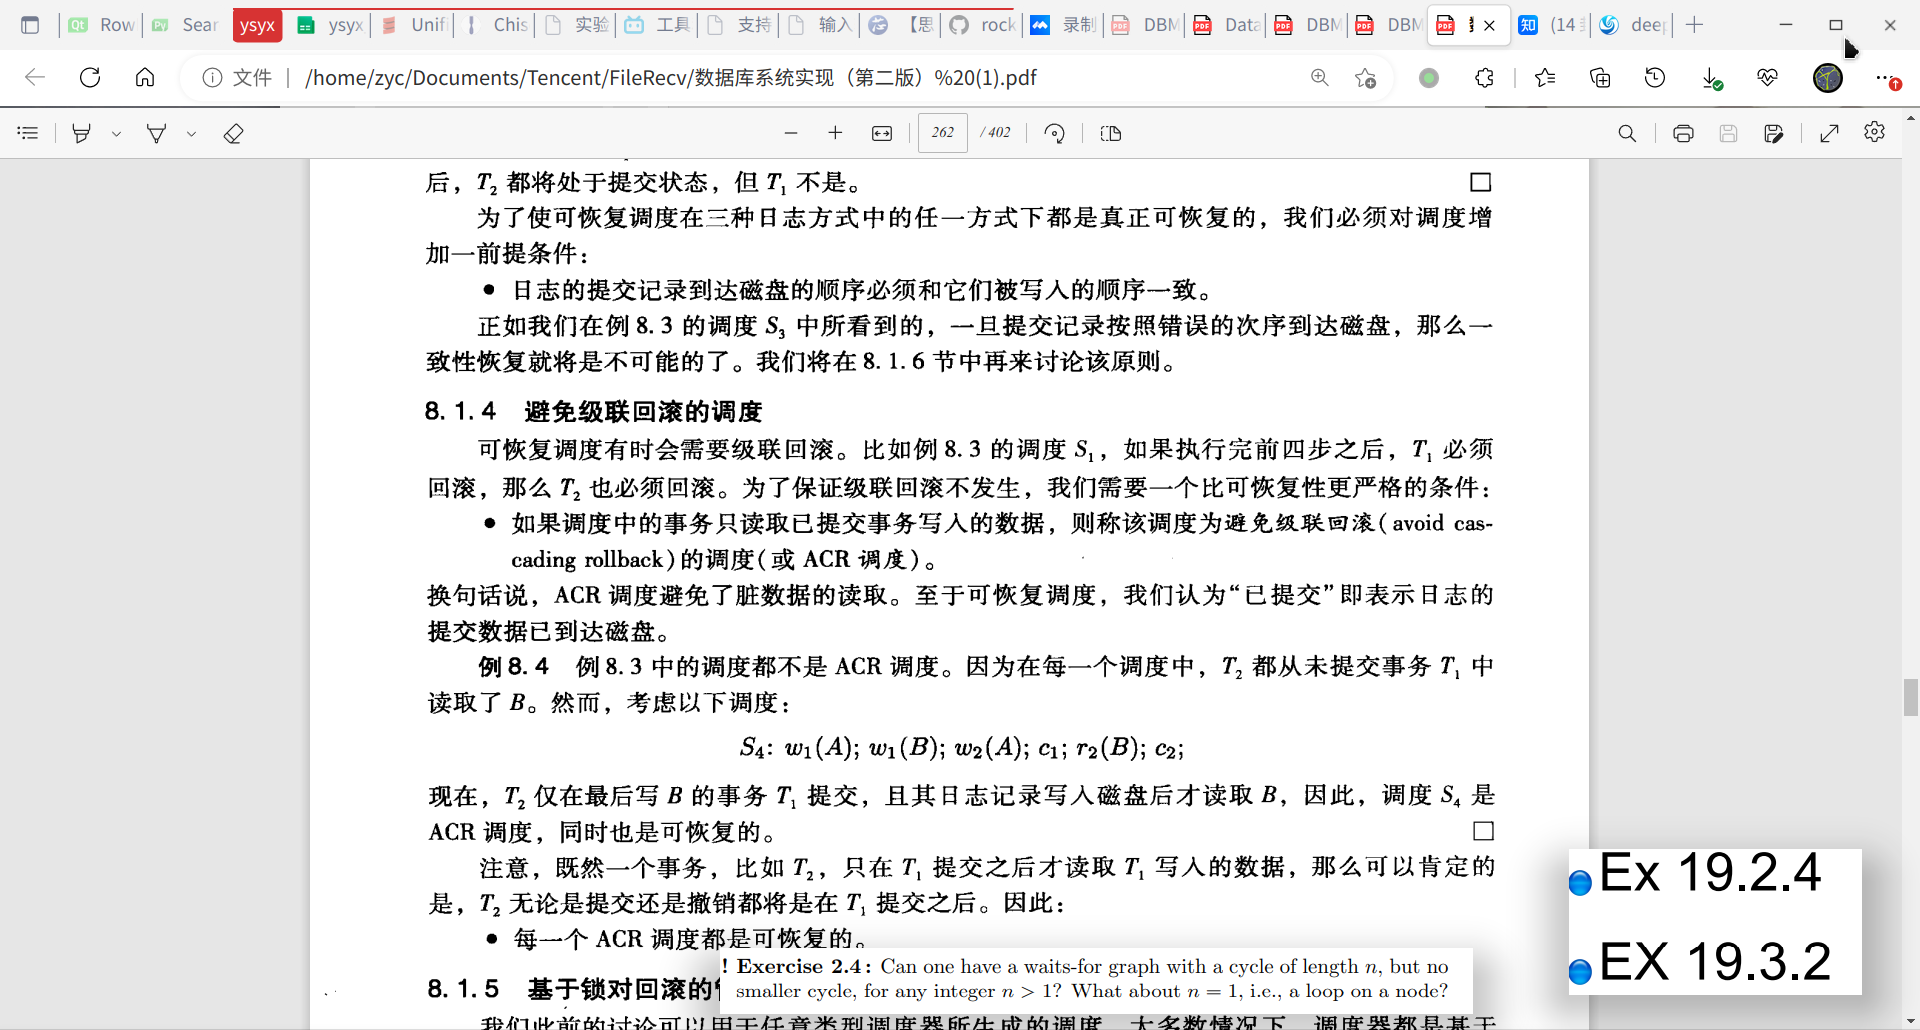The height and width of the screenshot is (1030, 1920).
Task: Open the PDF table of contents panel
Action: tap(28, 133)
